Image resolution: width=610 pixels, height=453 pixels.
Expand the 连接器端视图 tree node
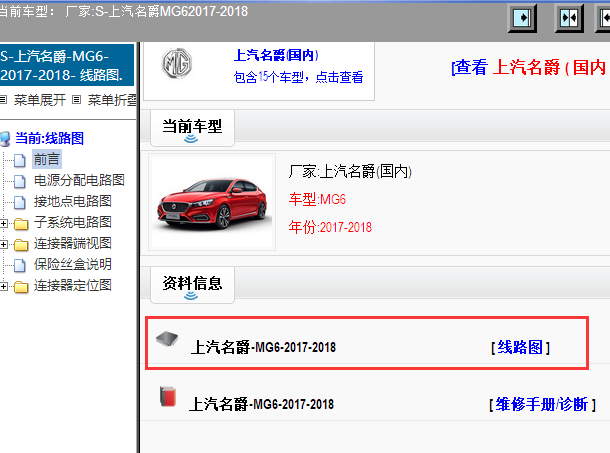tap(4, 244)
